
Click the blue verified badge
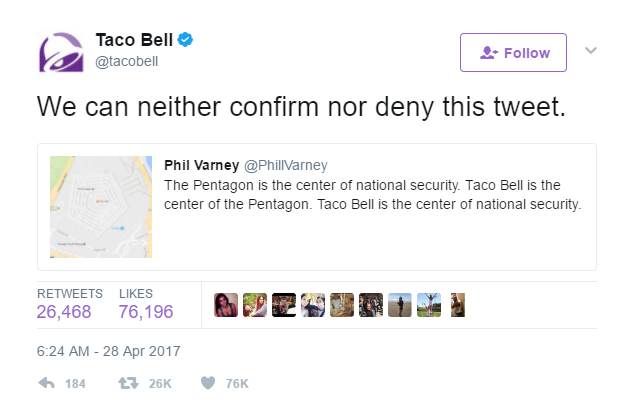(185, 40)
